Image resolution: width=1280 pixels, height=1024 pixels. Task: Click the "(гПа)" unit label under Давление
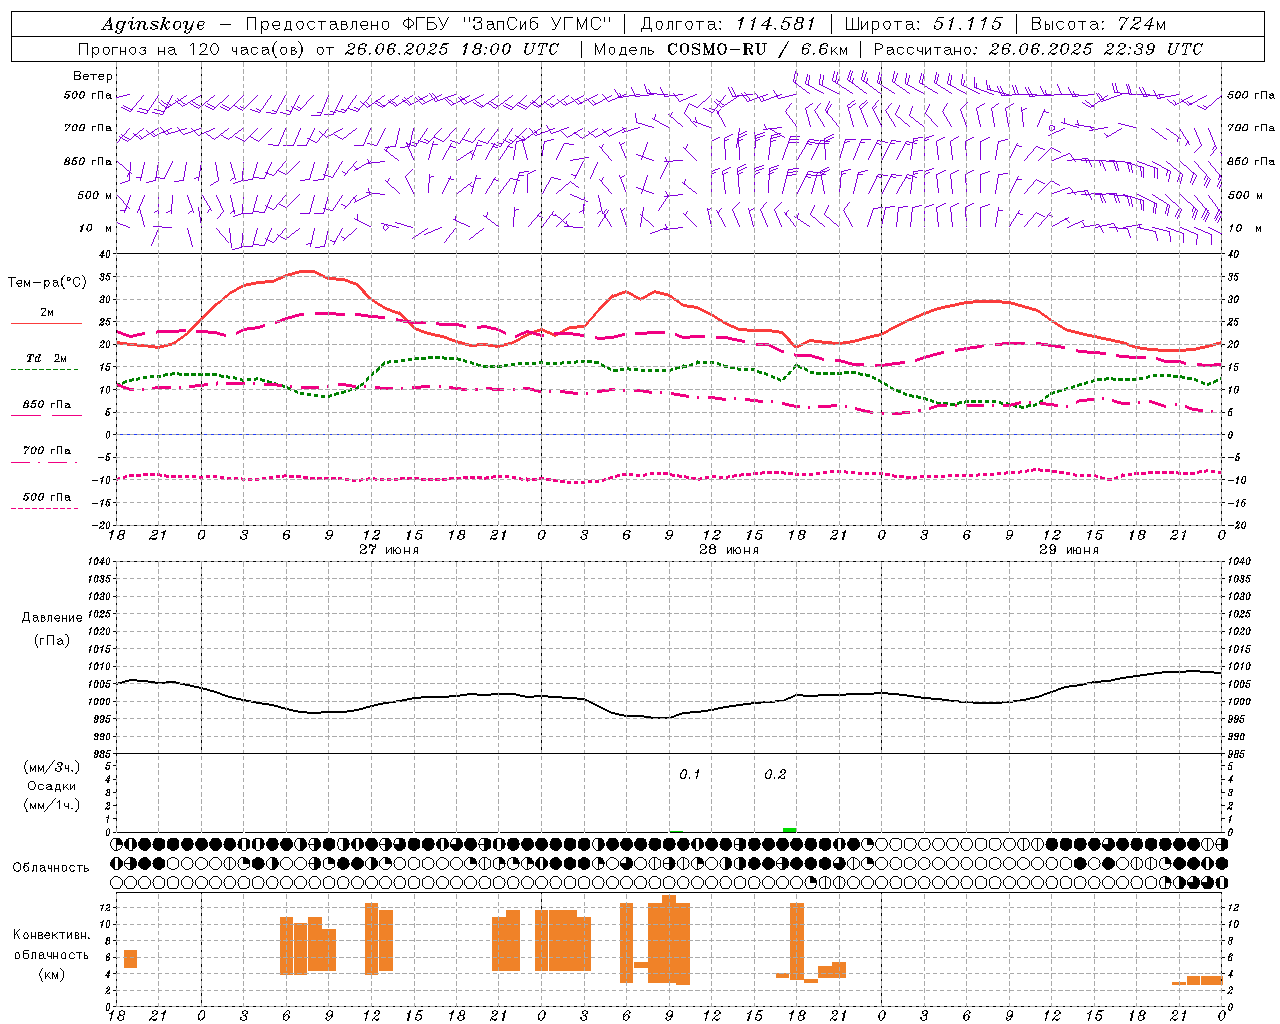point(52,641)
